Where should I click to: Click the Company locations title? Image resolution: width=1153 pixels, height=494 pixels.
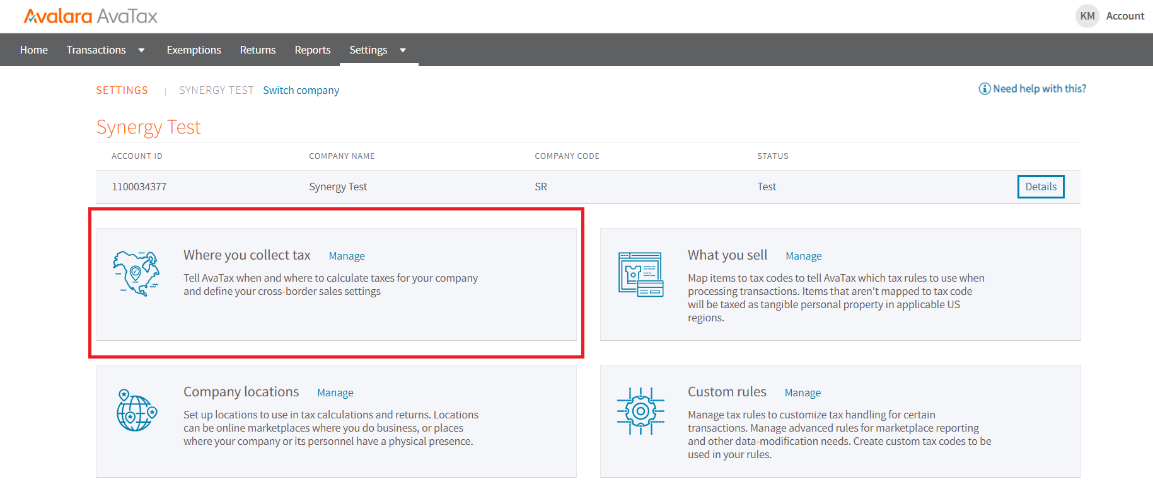[x=241, y=392]
